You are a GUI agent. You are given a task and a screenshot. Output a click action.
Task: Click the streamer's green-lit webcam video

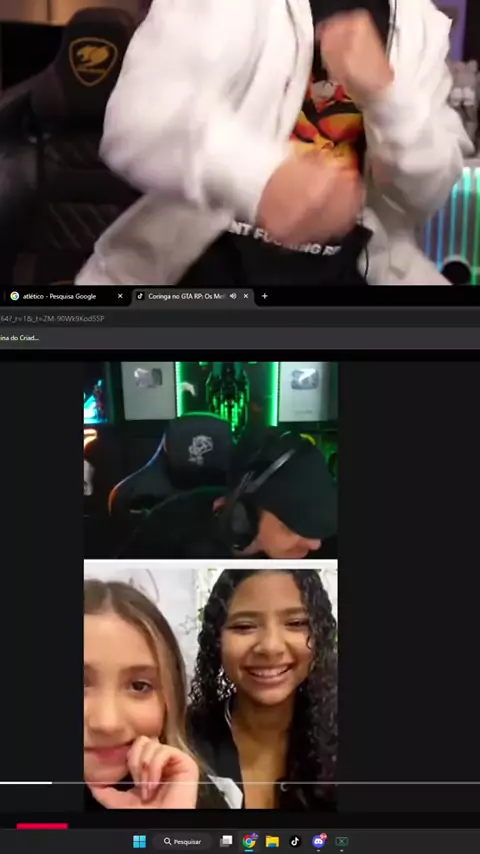point(210,460)
